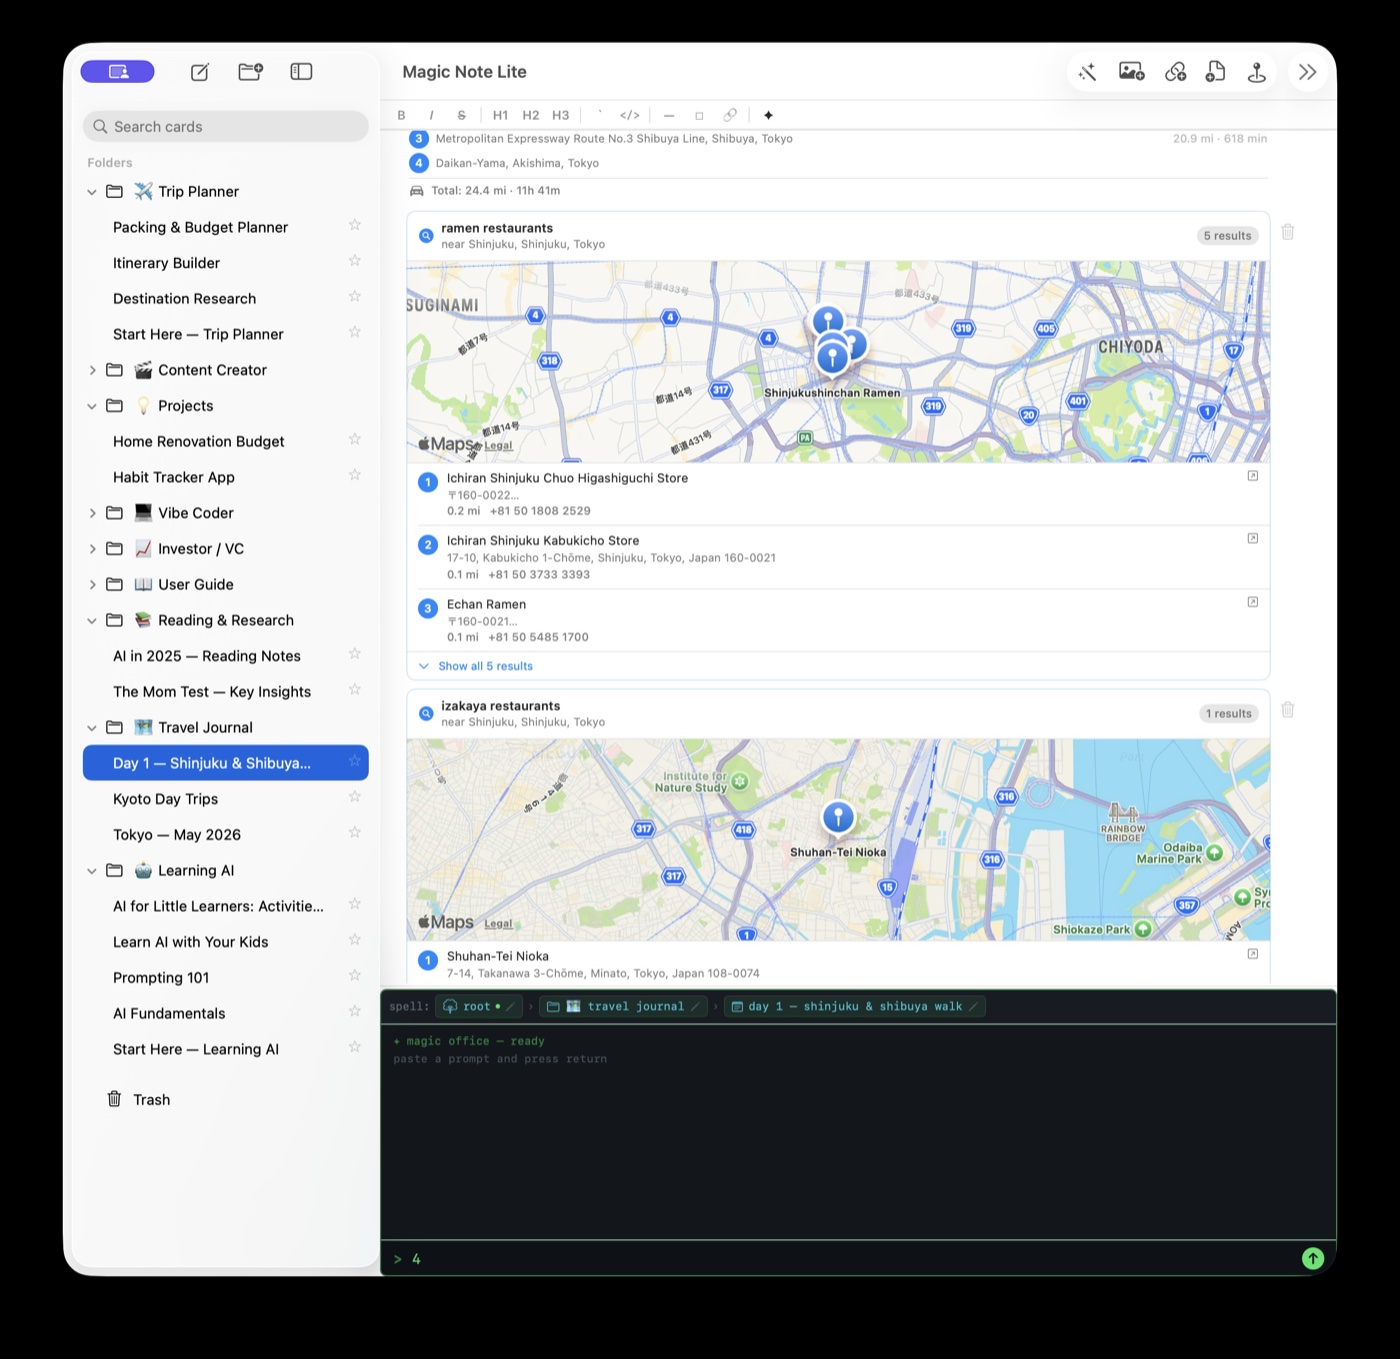Viewport: 1400px width, 1359px height.
Task: Click the link icon in the format bar
Action: tap(730, 115)
